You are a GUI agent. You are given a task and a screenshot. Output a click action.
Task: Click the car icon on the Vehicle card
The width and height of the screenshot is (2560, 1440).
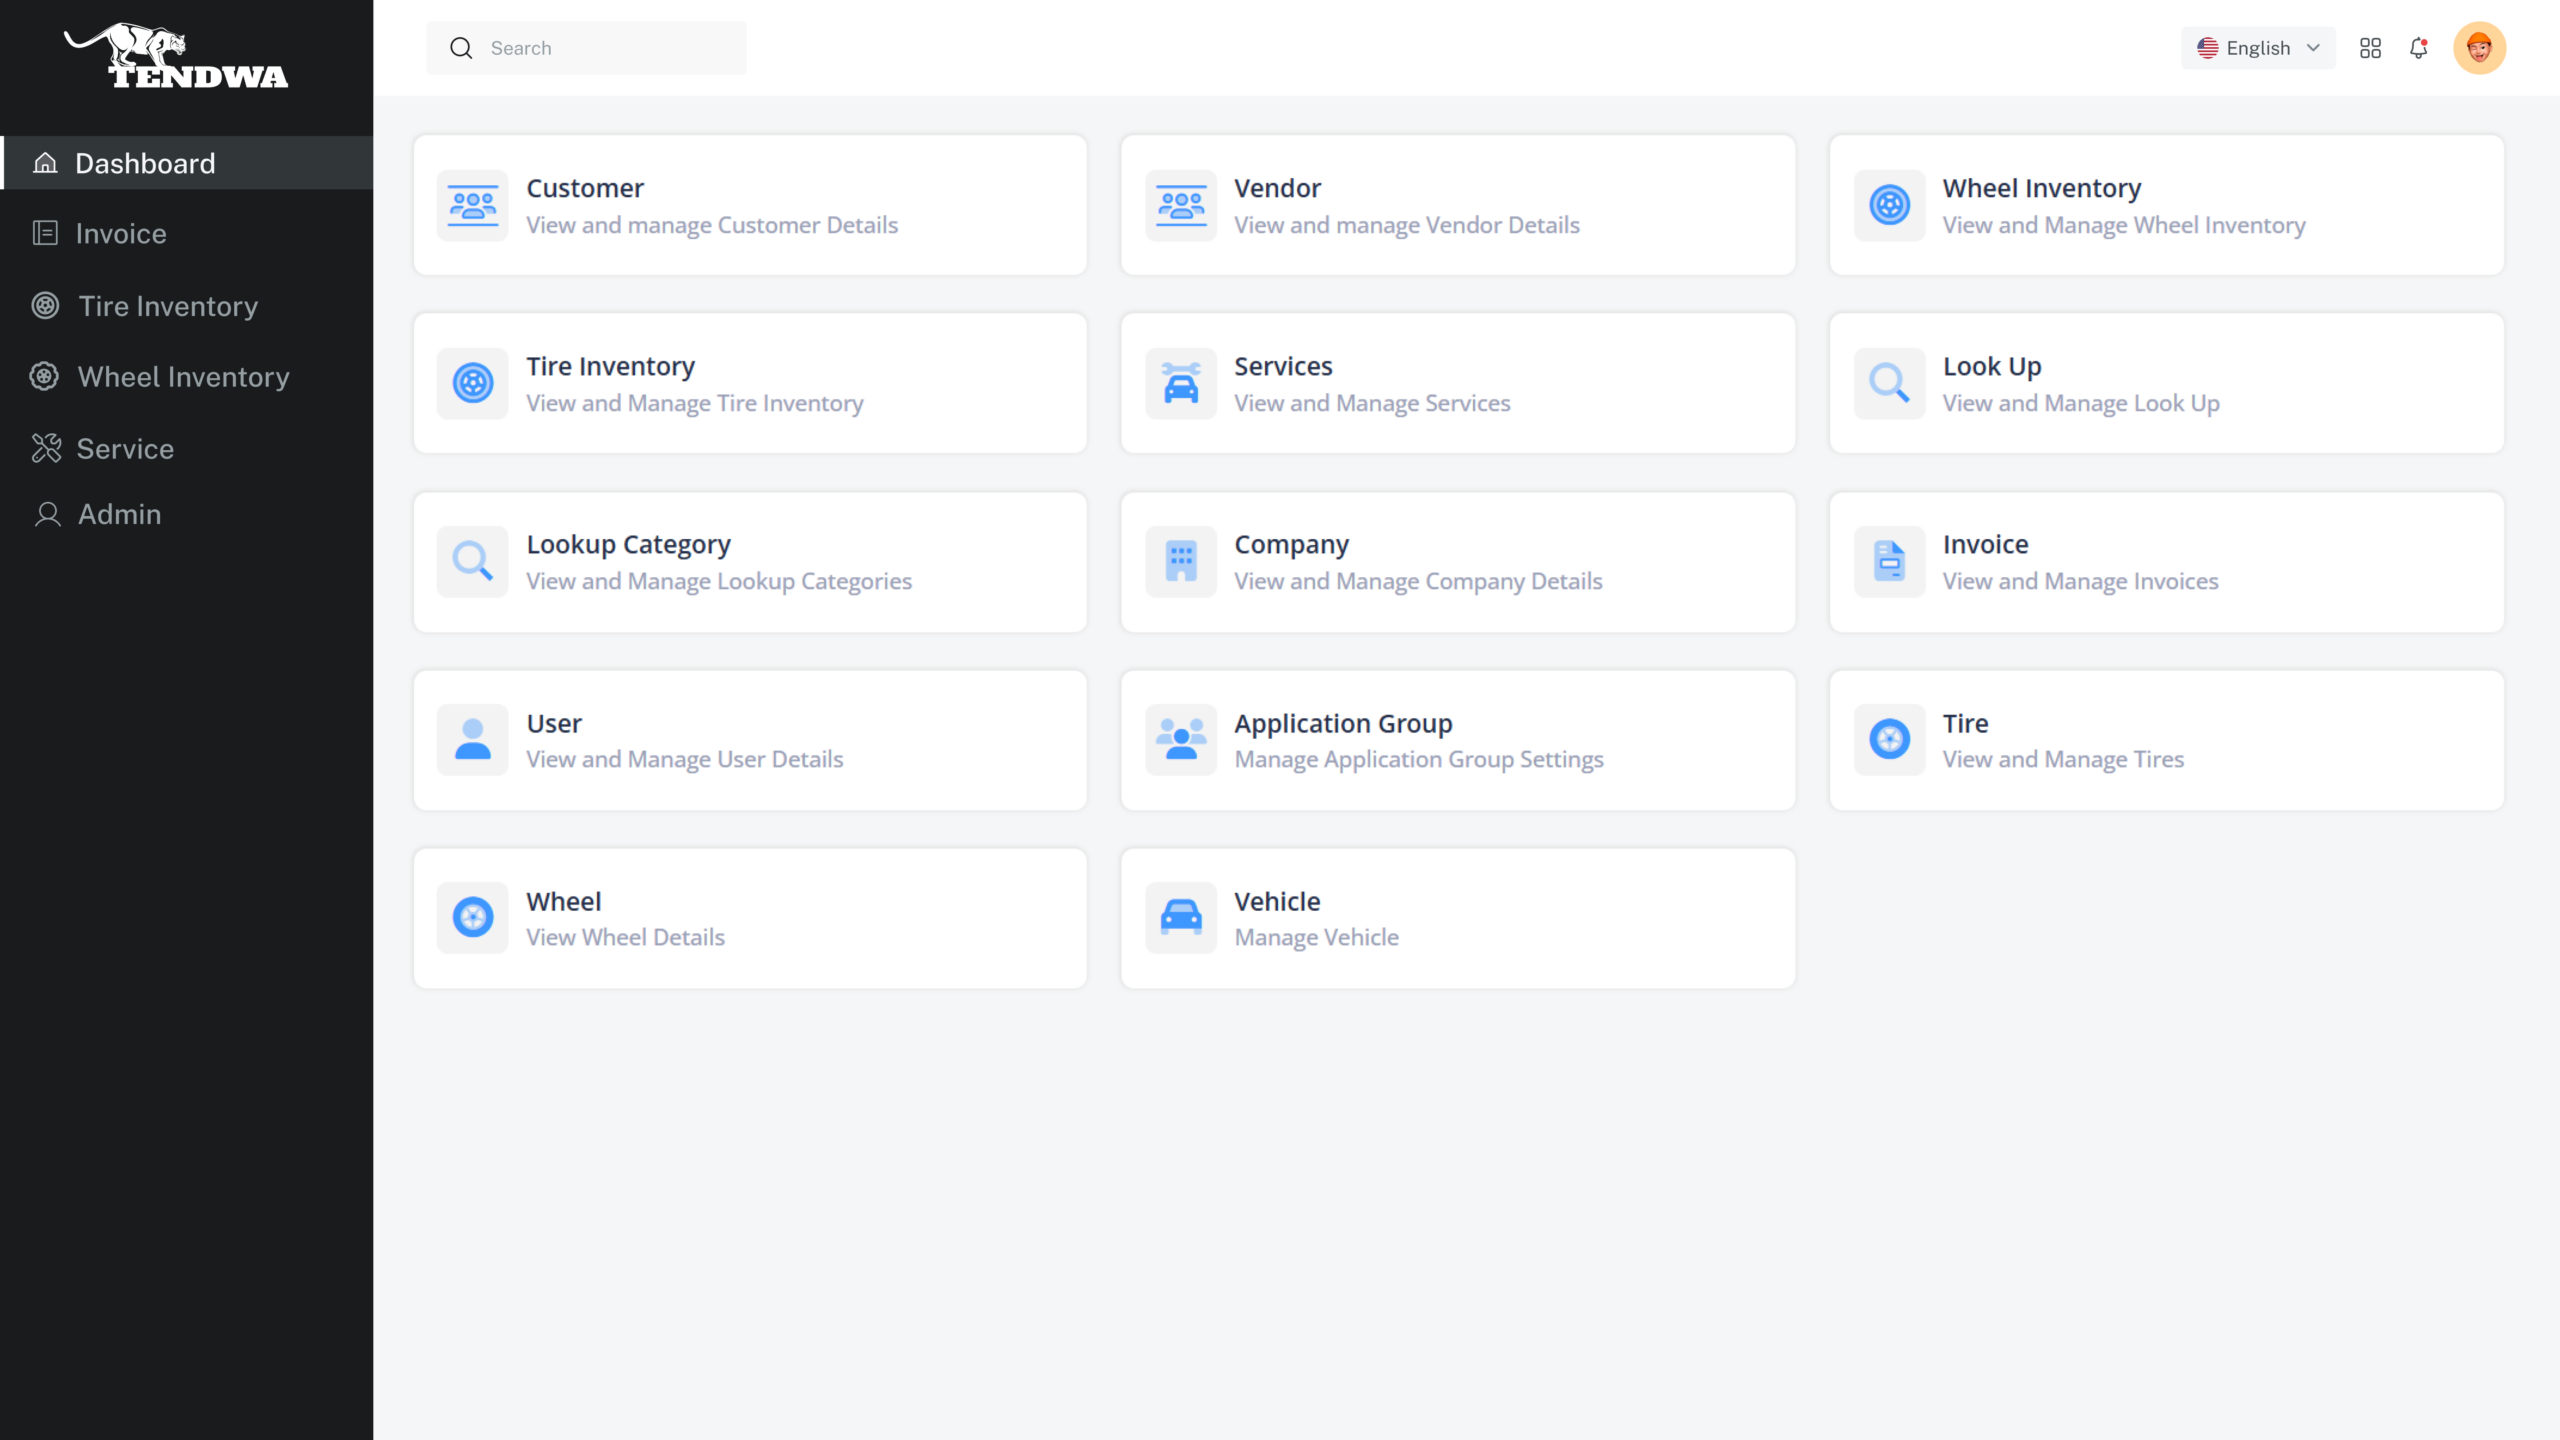pyautogui.click(x=1180, y=917)
